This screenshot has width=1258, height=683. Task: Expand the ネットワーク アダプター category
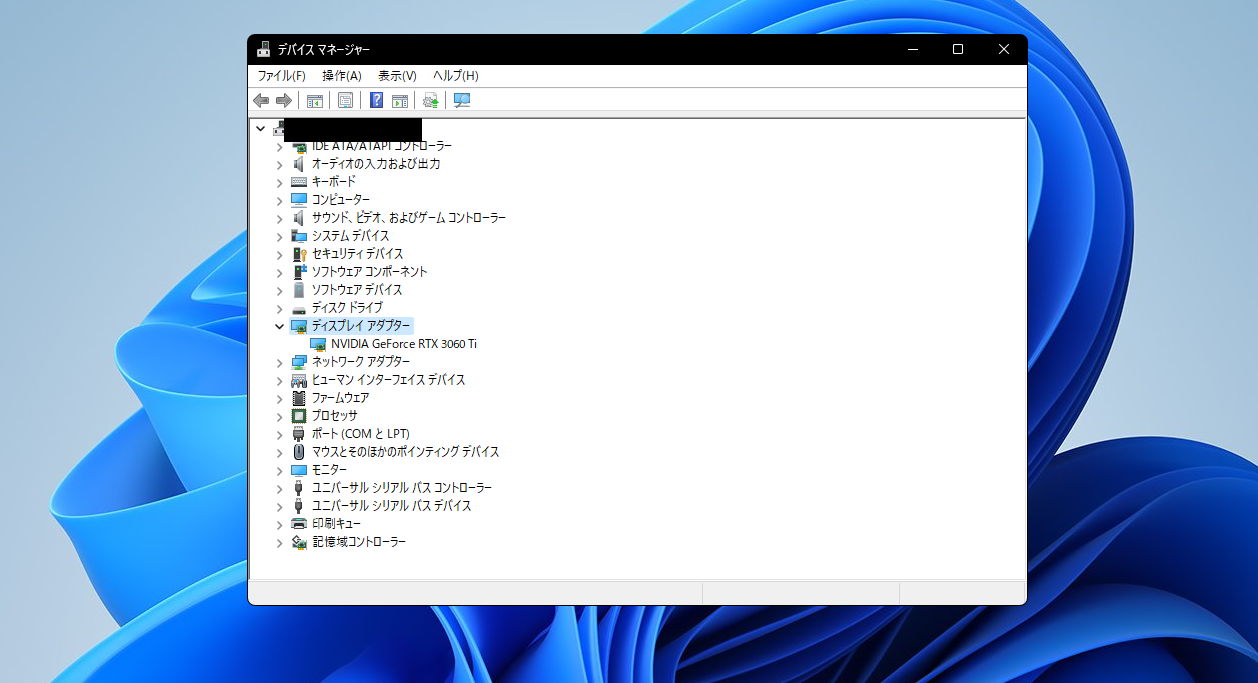click(279, 362)
